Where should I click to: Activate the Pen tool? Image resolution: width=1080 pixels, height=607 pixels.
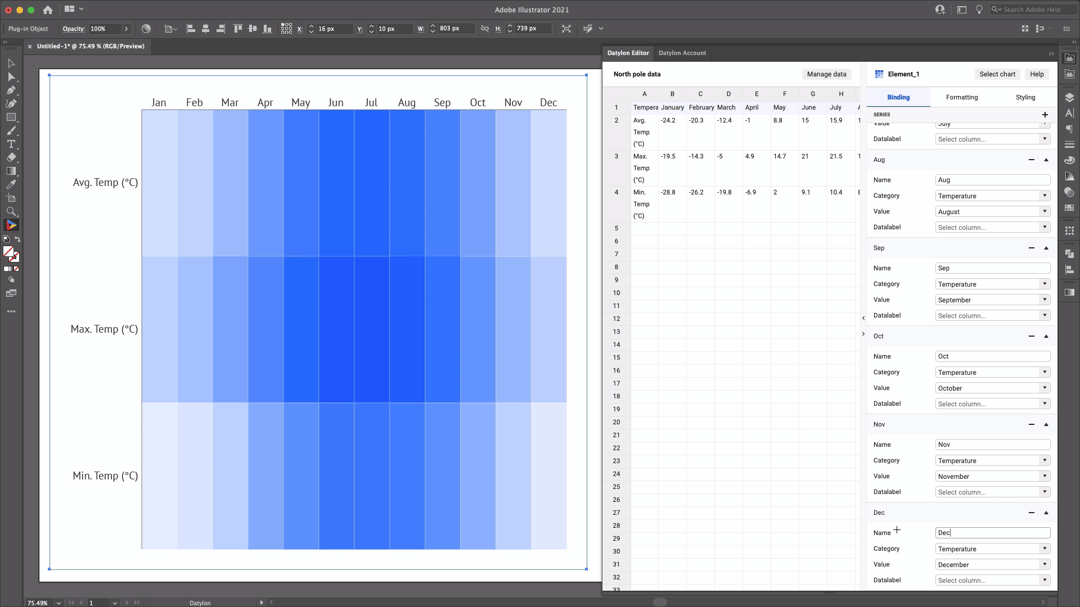tap(11, 92)
